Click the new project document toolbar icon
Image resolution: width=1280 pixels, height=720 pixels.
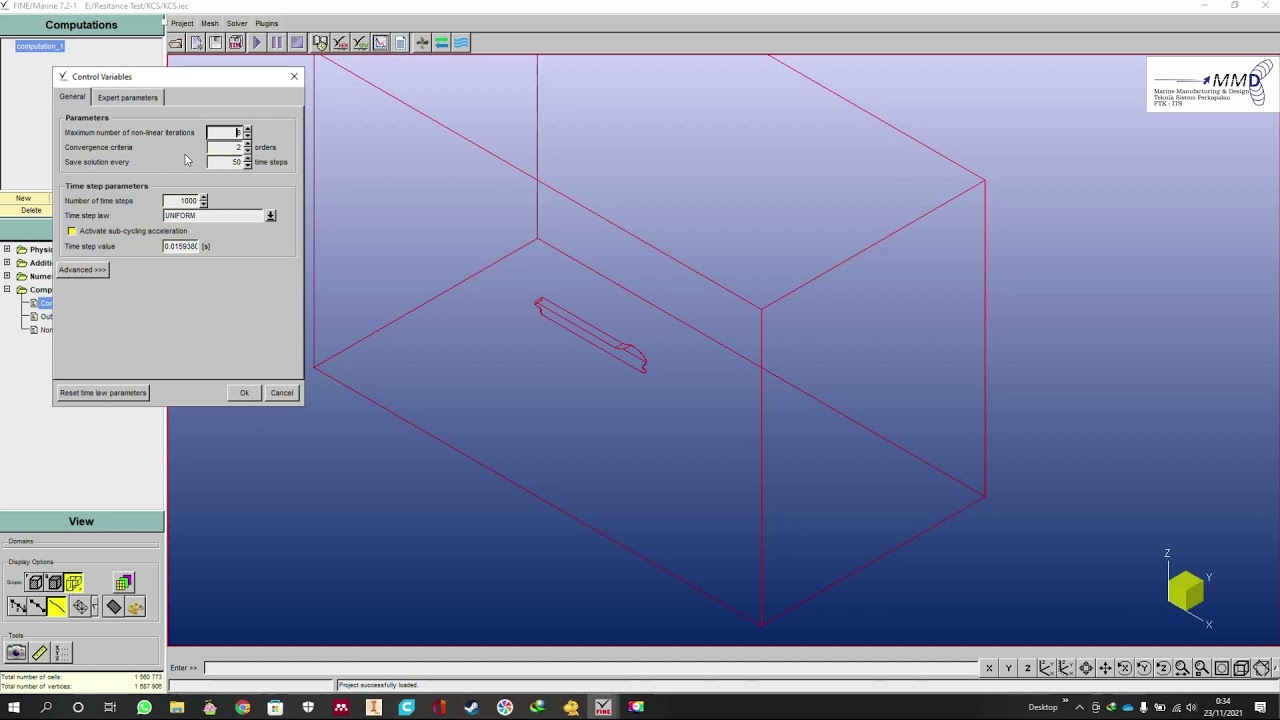[196, 42]
